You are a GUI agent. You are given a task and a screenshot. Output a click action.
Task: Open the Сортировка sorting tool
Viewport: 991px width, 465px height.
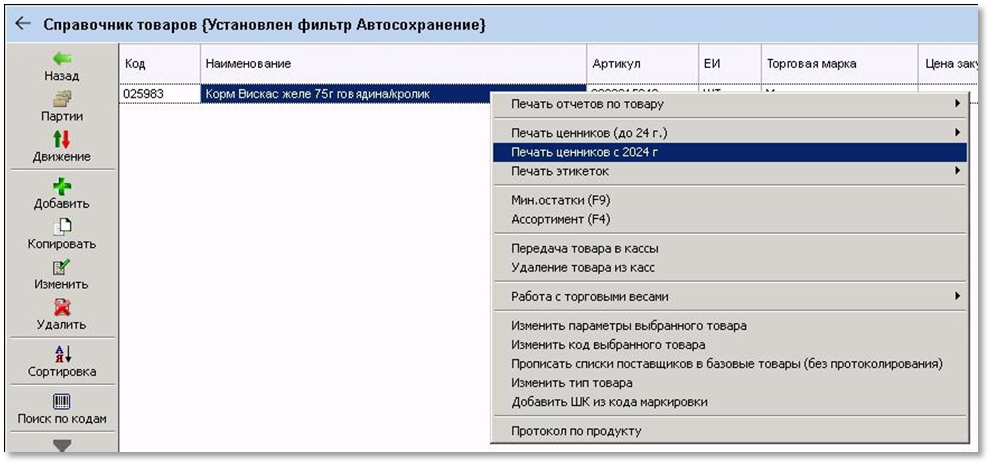(x=62, y=354)
